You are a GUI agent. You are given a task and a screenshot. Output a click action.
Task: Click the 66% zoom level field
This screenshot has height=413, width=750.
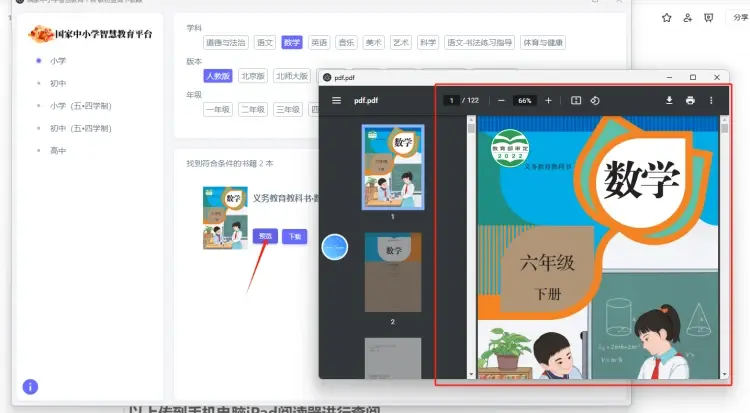tap(524, 100)
